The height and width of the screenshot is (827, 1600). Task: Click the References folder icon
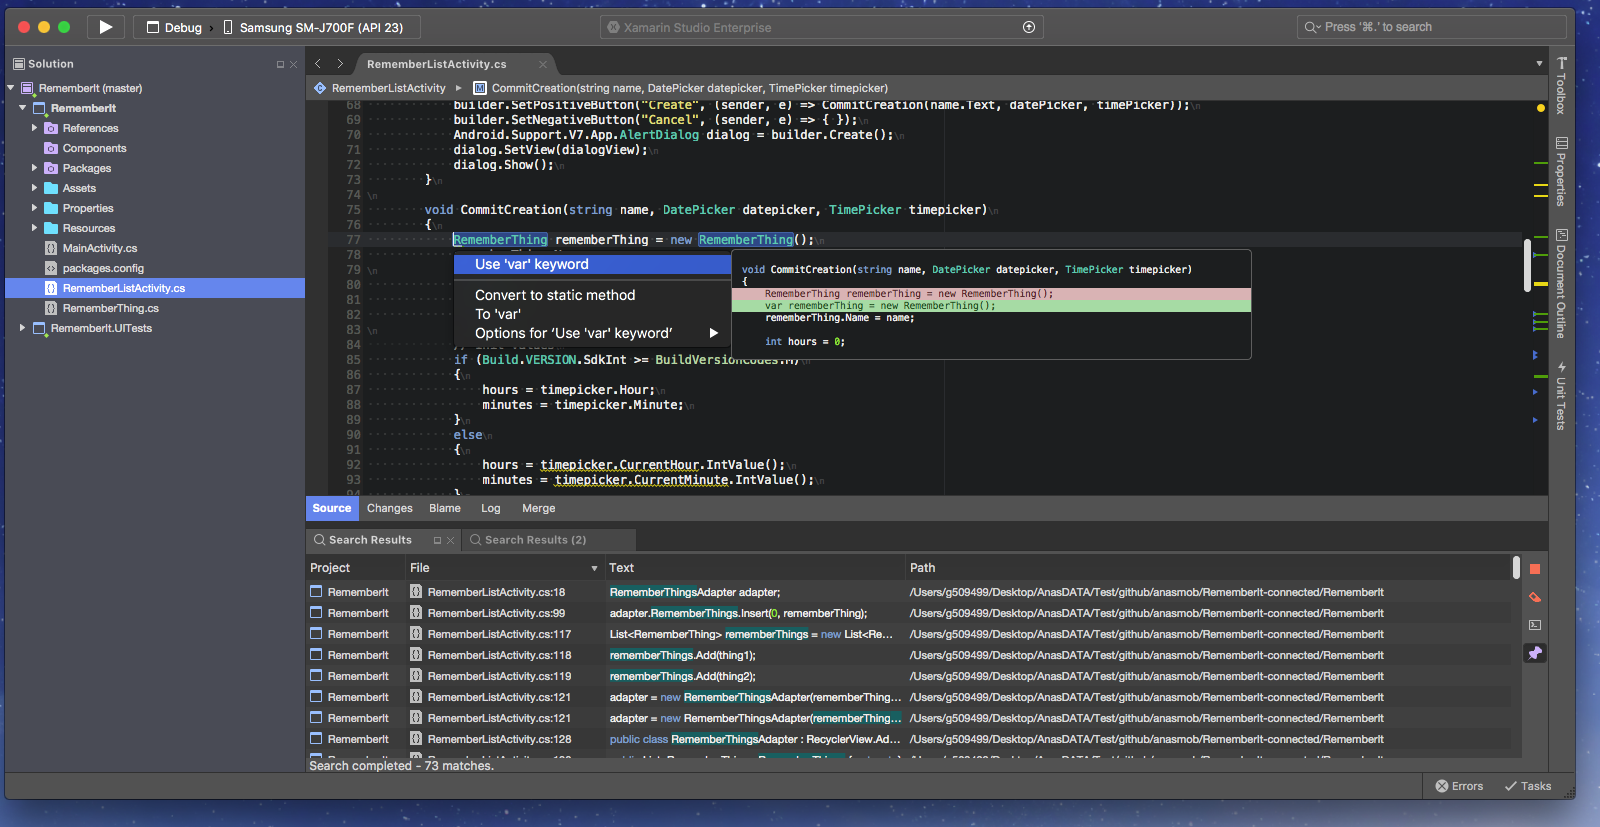(51, 128)
